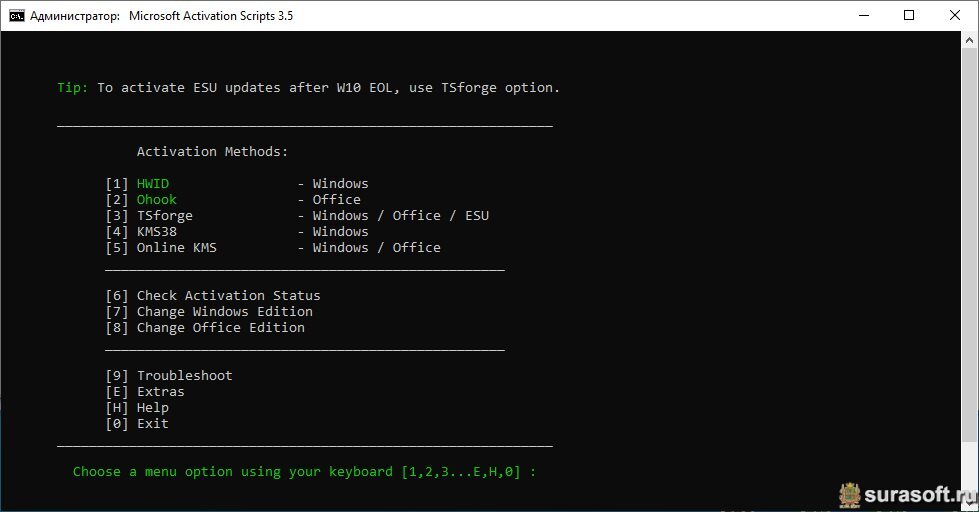Image resolution: width=979 pixels, height=512 pixels.
Task: Click the Help menu entry
Action: pos(152,408)
